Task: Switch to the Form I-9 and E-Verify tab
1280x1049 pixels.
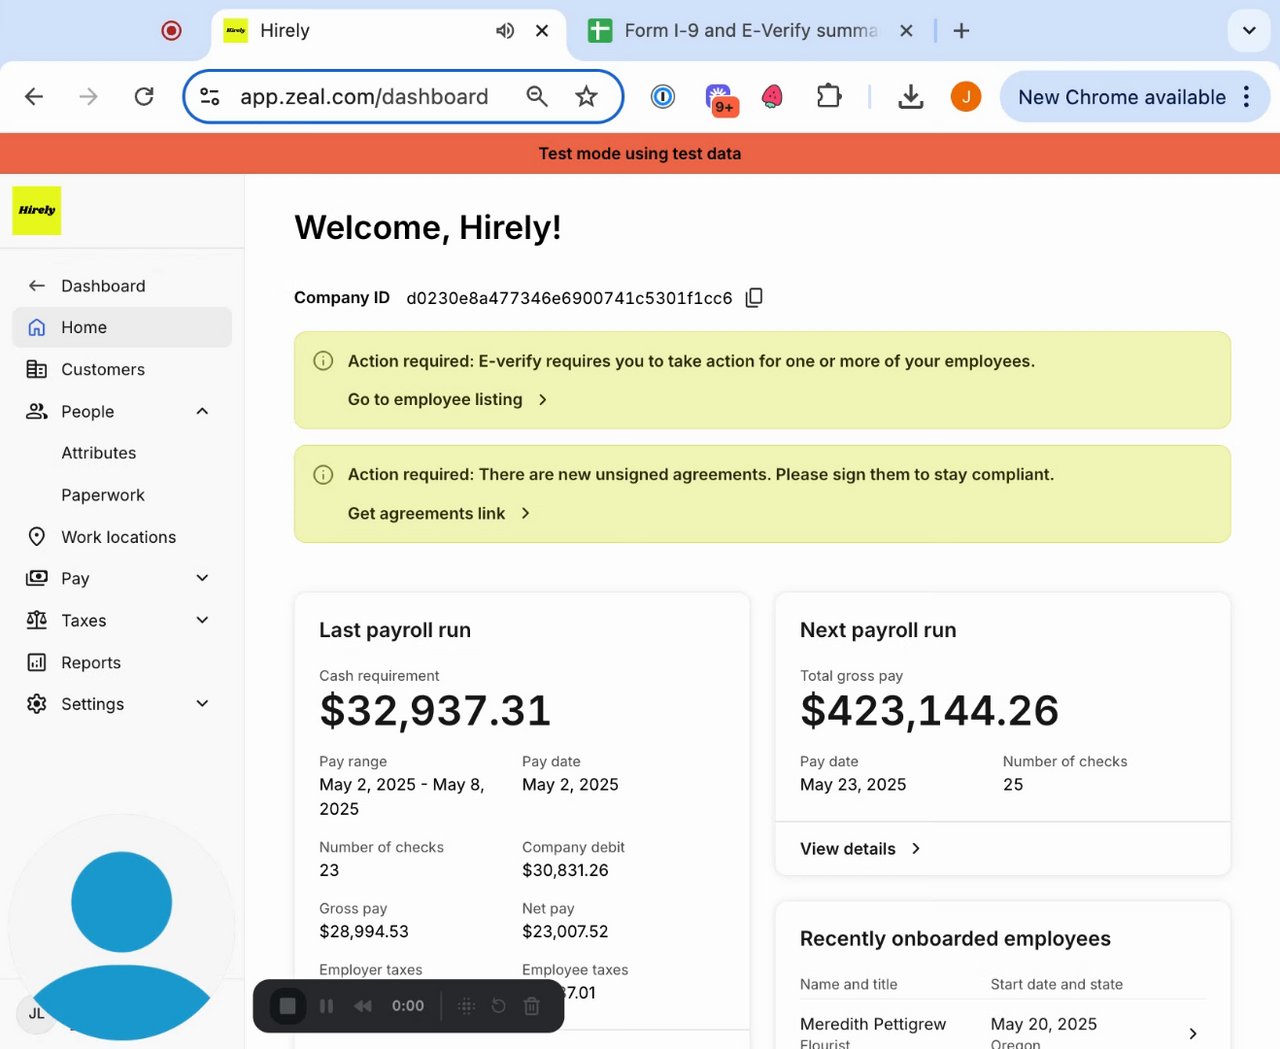Action: click(x=749, y=31)
